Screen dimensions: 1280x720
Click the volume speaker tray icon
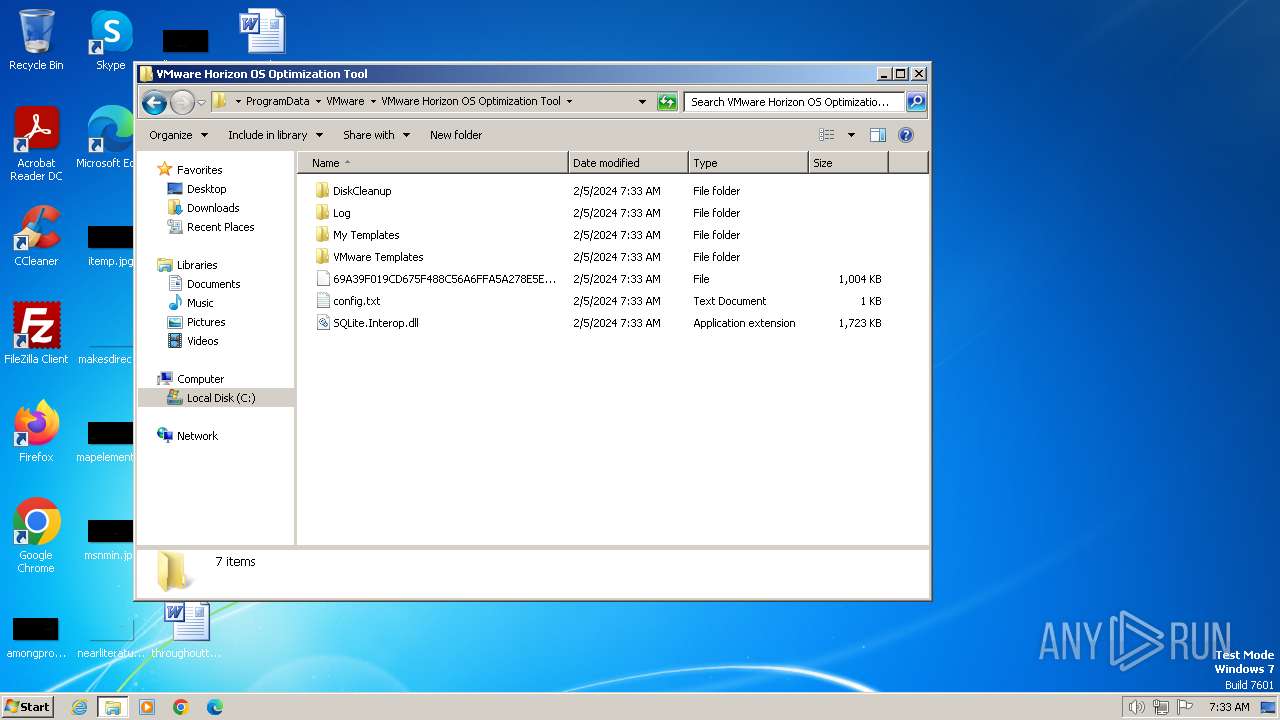coord(1136,707)
